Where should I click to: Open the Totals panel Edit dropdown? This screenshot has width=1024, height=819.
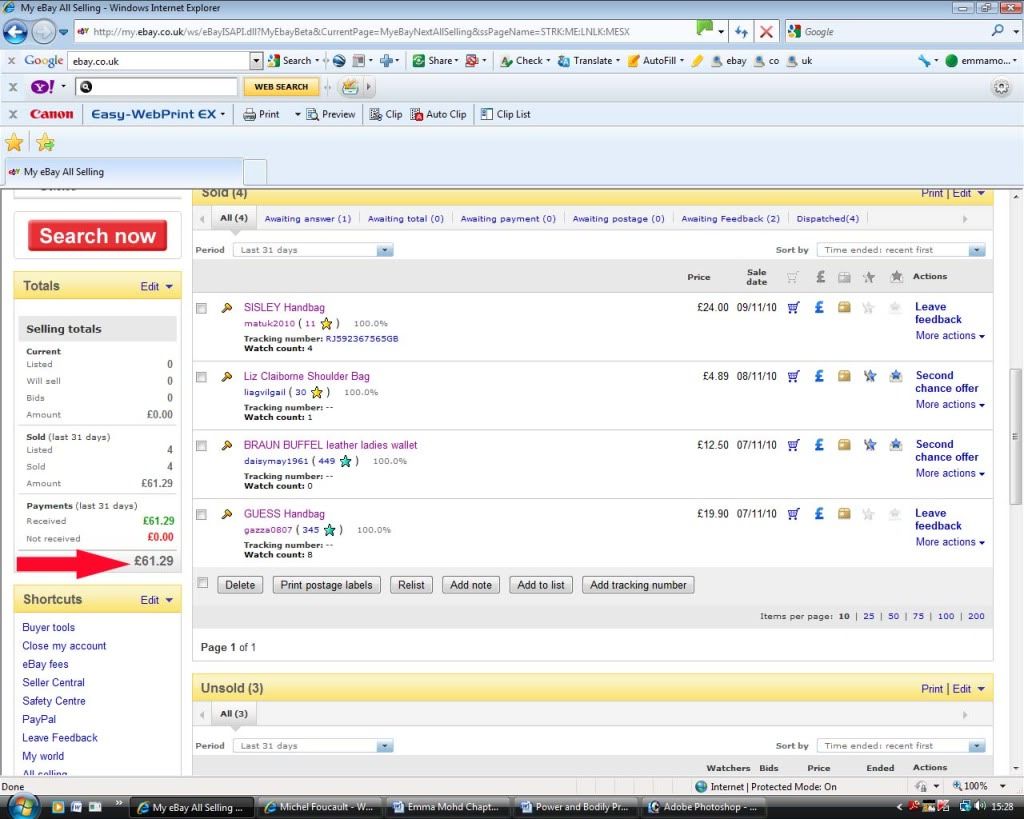point(157,286)
